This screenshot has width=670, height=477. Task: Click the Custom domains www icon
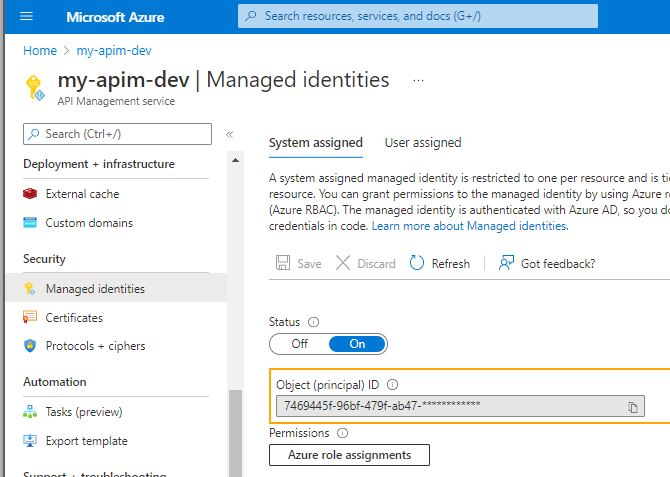pos(30,223)
